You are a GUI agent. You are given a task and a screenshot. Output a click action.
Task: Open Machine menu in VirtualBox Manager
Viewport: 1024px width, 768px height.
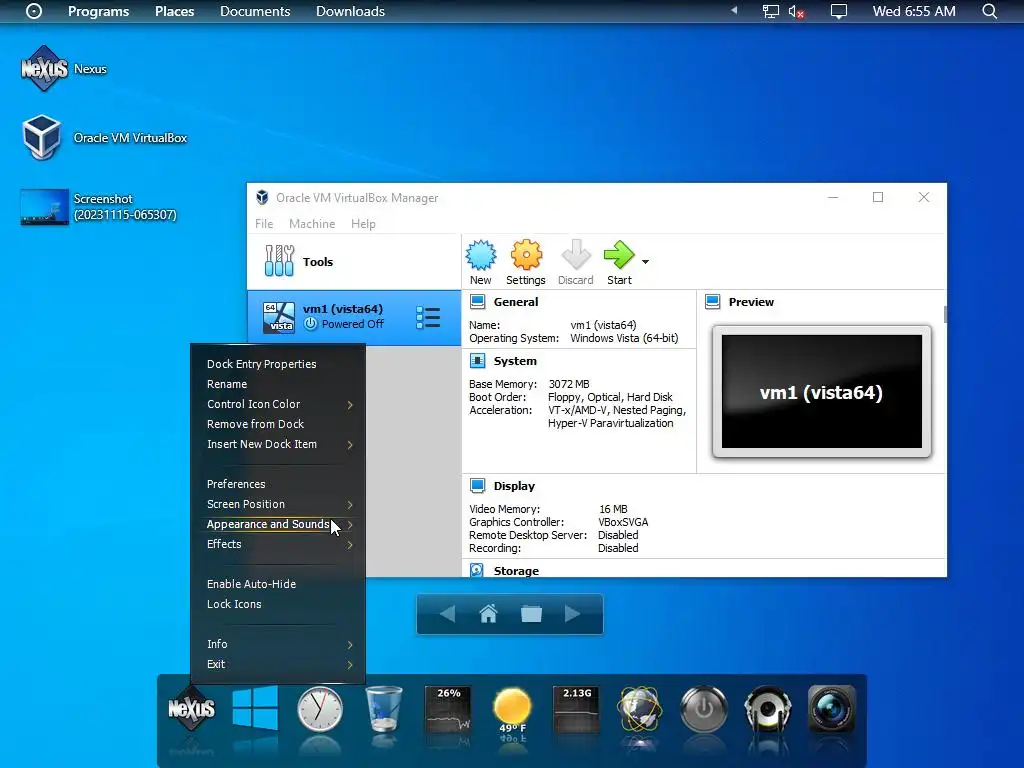(312, 223)
